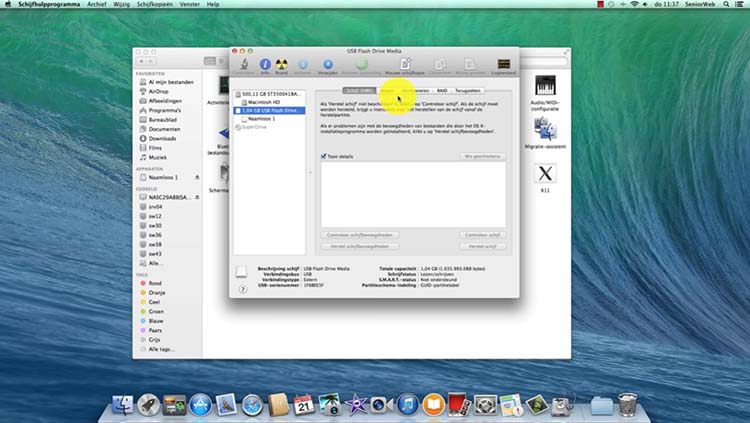Open the Wijzig menu

[121, 4]
